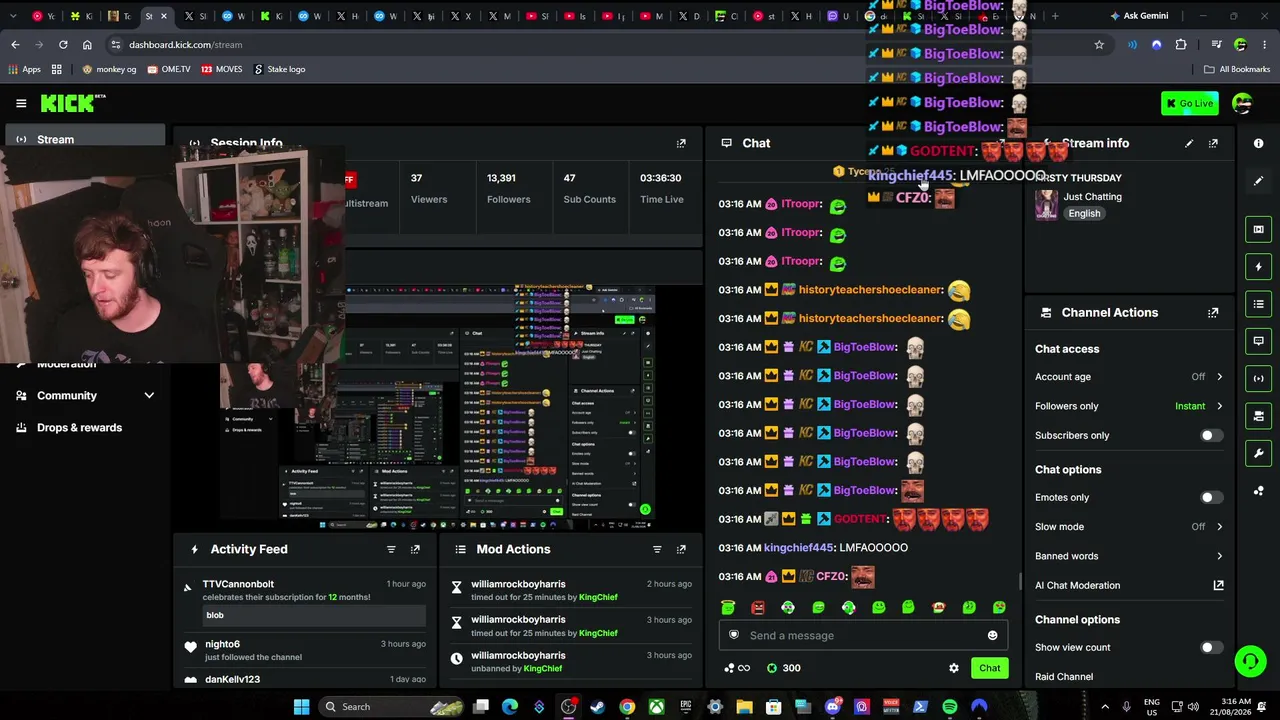Click the English language tag
Image resolution: width=1280 pixels, height=720 pixels.
pos(1084,213)
